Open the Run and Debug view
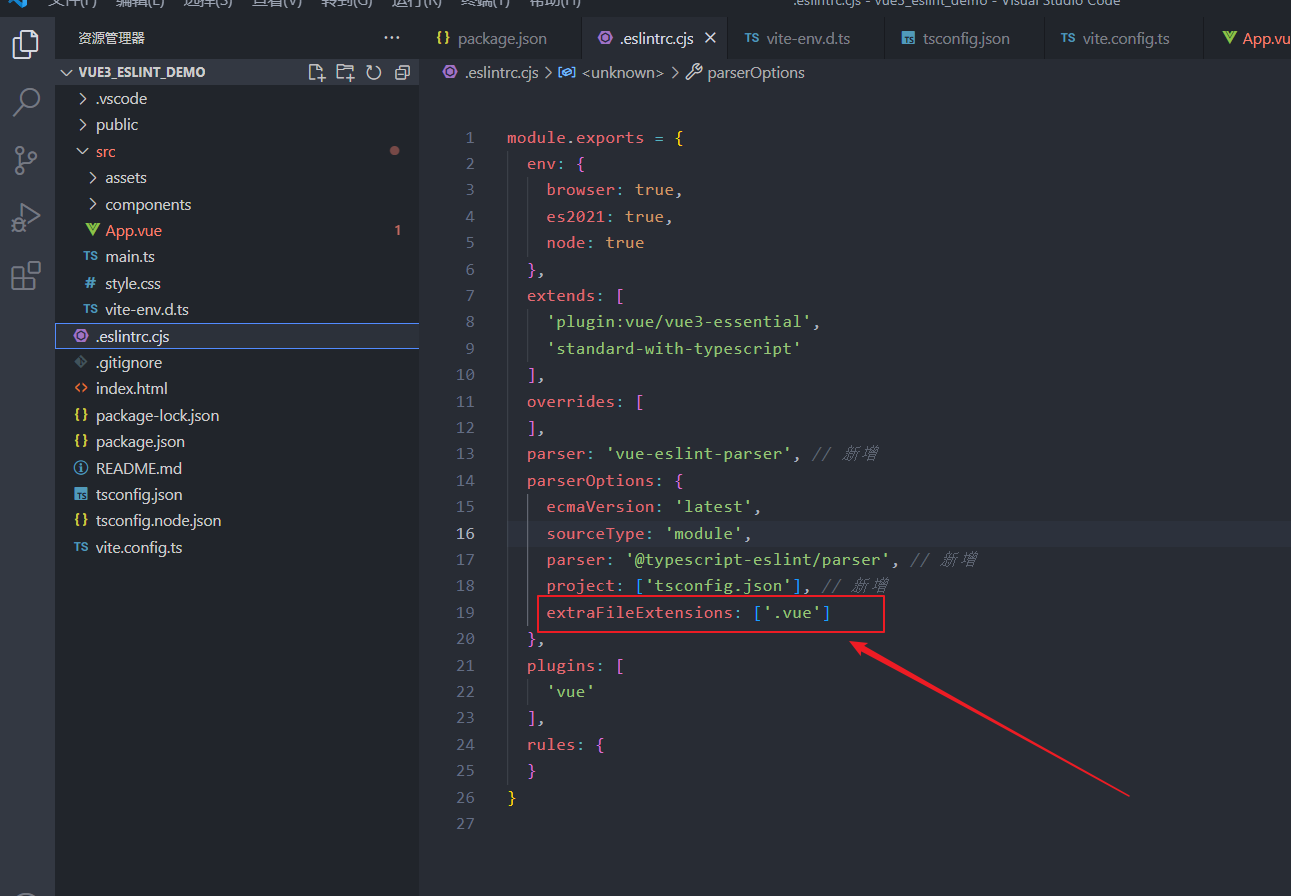The height and width of the screenshot is (896, 1291). [x=26, y=217]
